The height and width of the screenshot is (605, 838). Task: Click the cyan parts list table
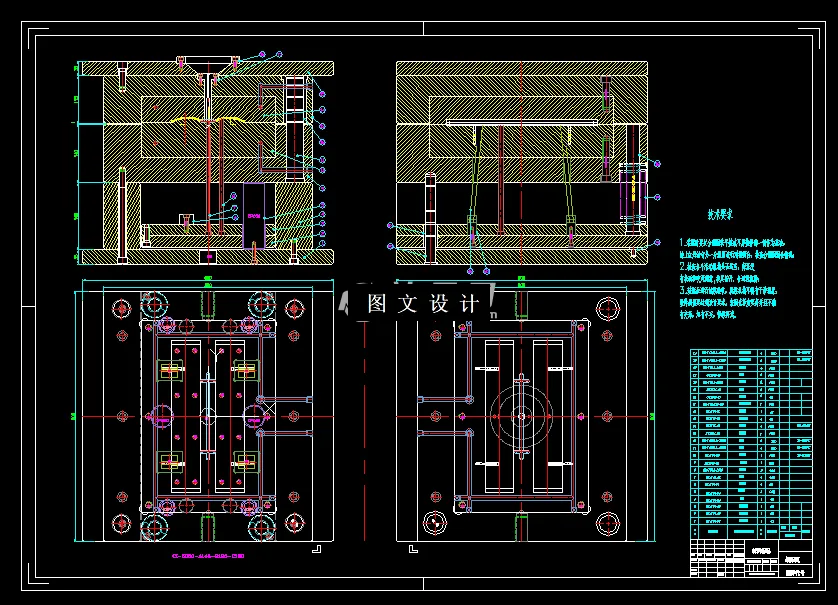point(751,444)
